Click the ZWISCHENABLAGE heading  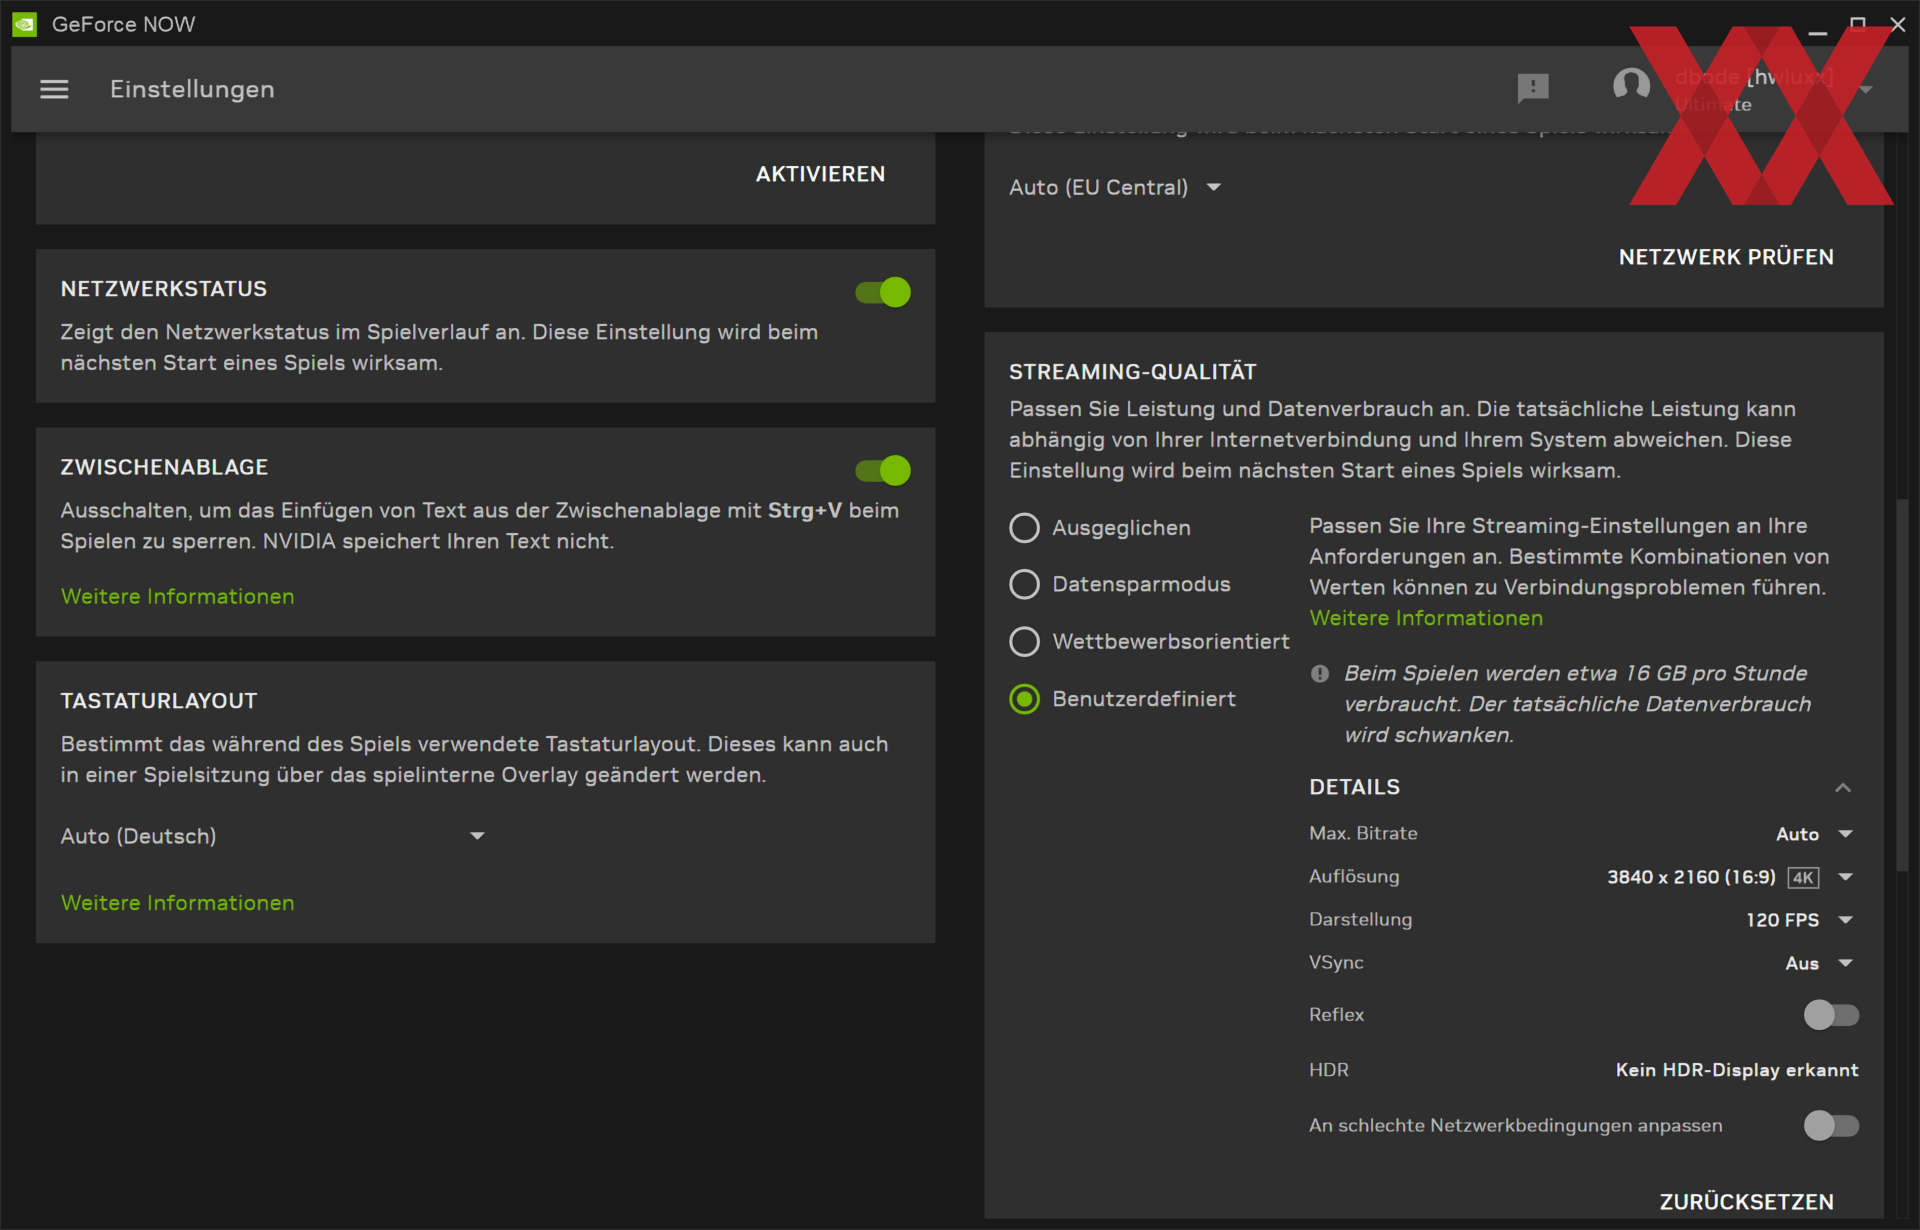click(x=164, y=467)
